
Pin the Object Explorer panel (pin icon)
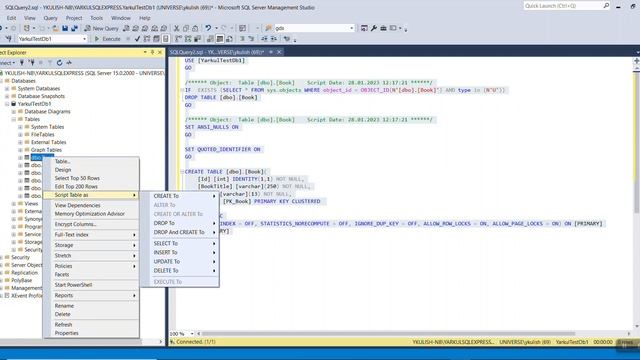pos(153,52)
